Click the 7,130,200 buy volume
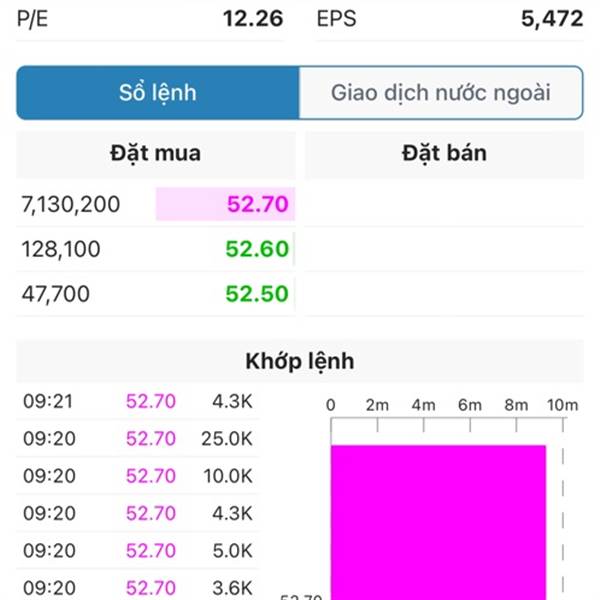The height and width of the screenshot is (600, 600). 71,204
